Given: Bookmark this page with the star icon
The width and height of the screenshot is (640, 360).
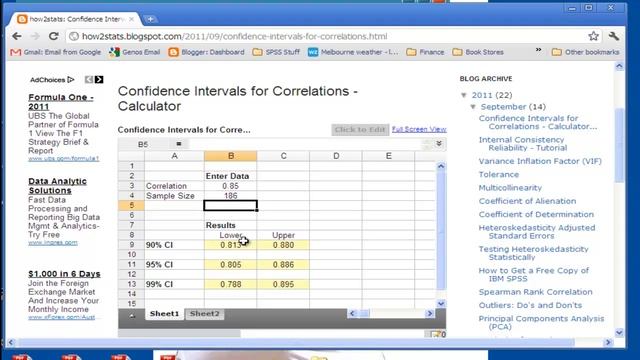Looking at the screenshot, I should tap(593, 36).
